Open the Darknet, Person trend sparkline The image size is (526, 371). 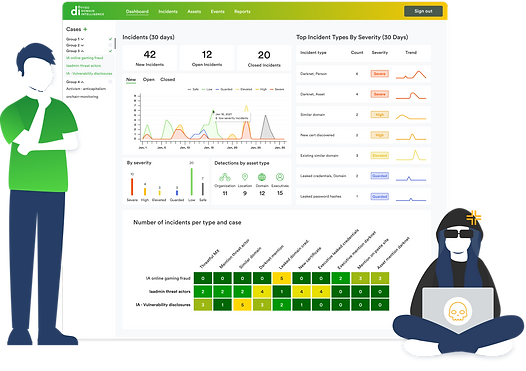[x=411, y=74]
